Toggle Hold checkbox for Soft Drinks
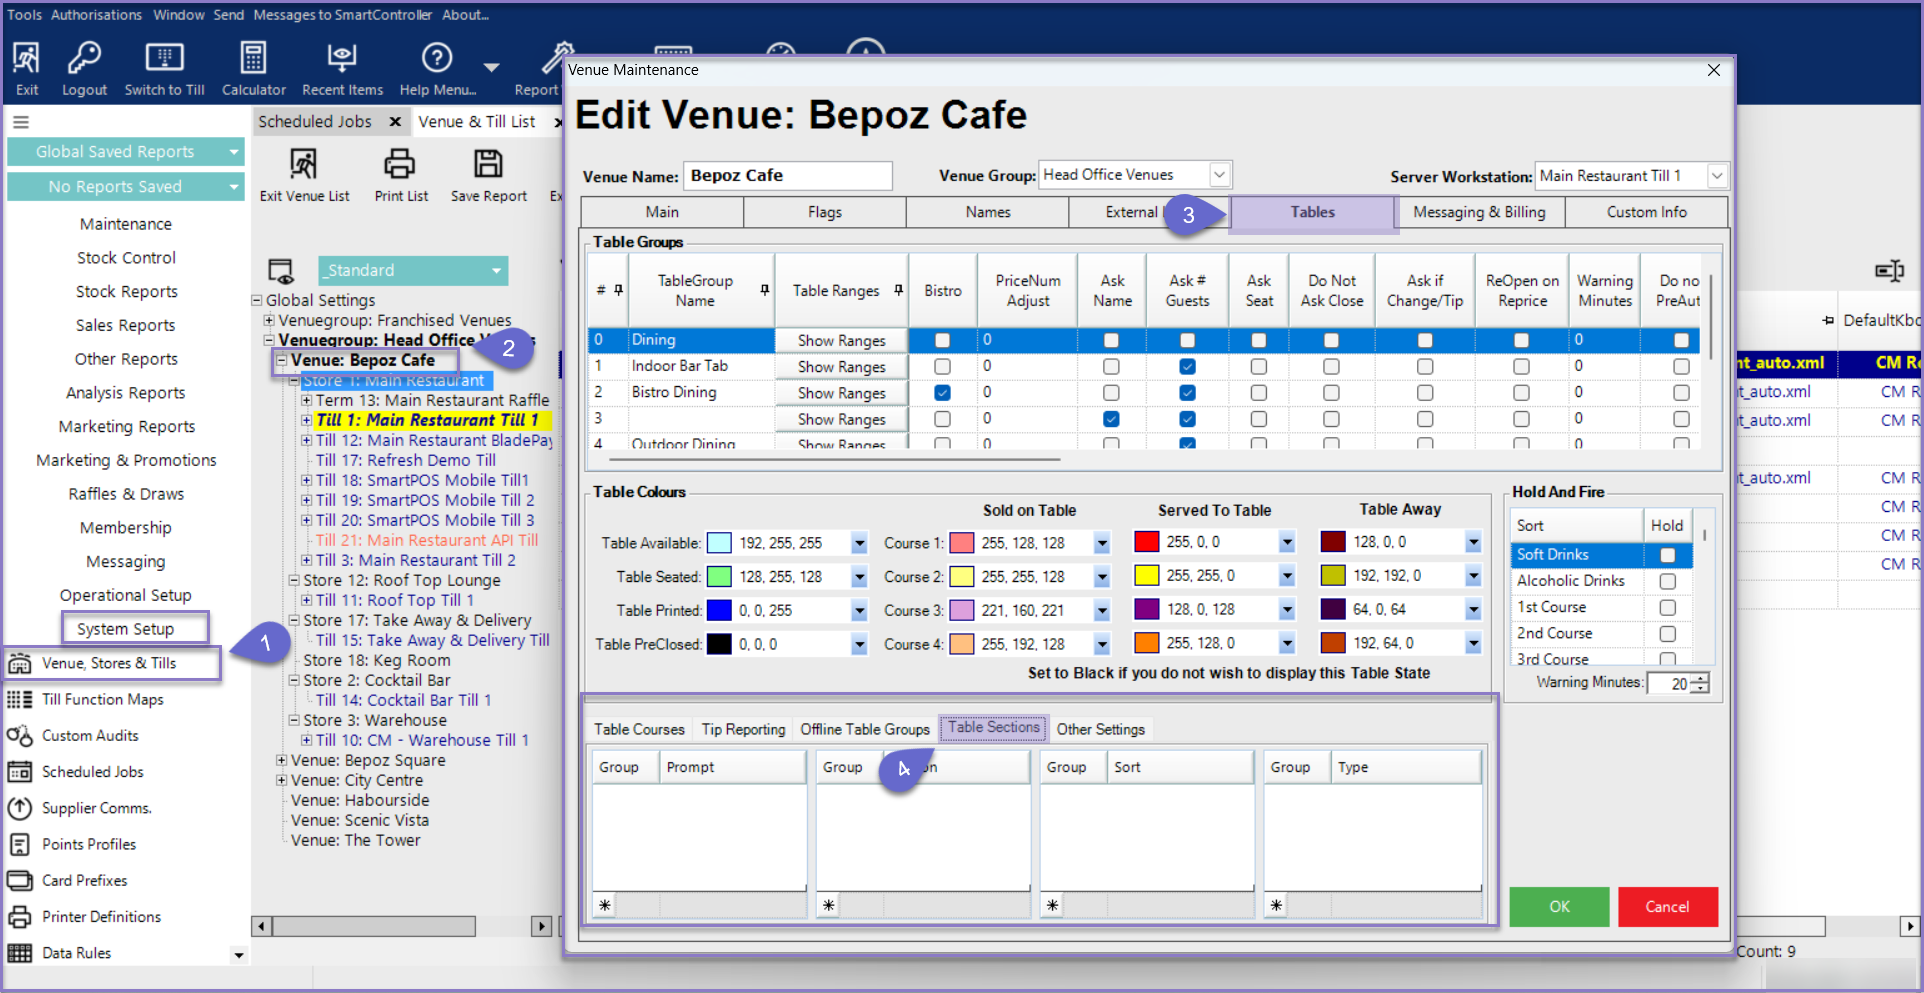This screenshot has width=1924, height=993. pos(1667,555)
